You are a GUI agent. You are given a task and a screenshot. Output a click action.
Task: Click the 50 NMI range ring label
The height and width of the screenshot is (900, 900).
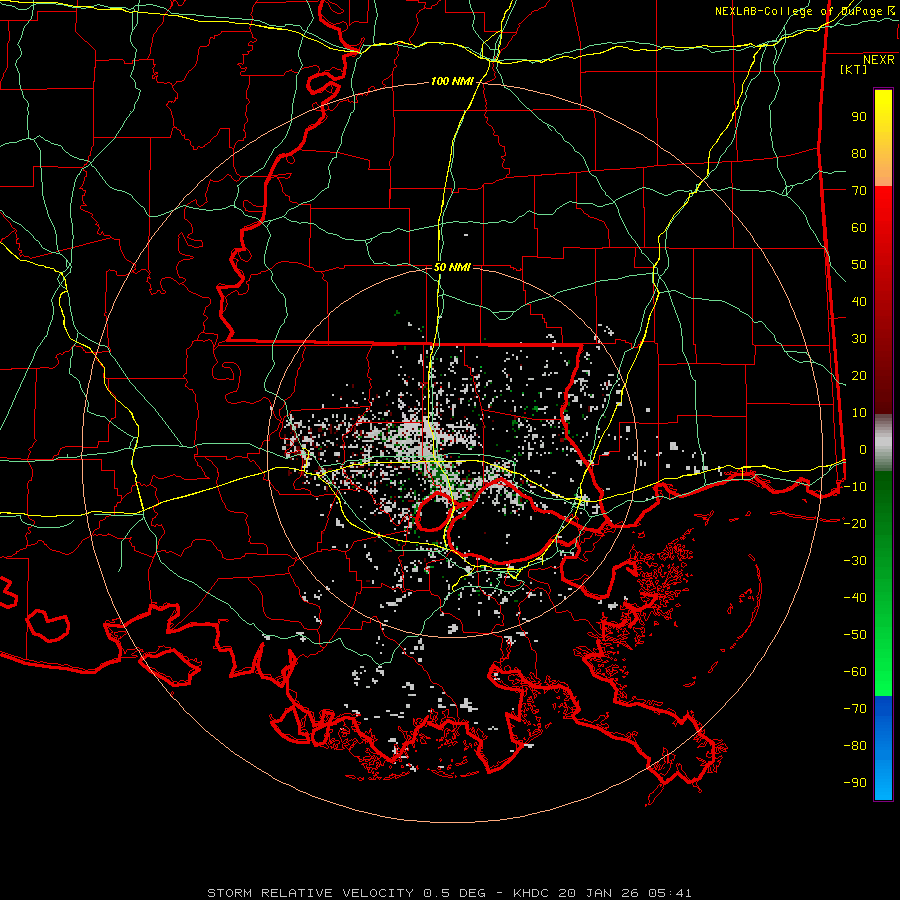pyautogui.click(x=452, y=267)
